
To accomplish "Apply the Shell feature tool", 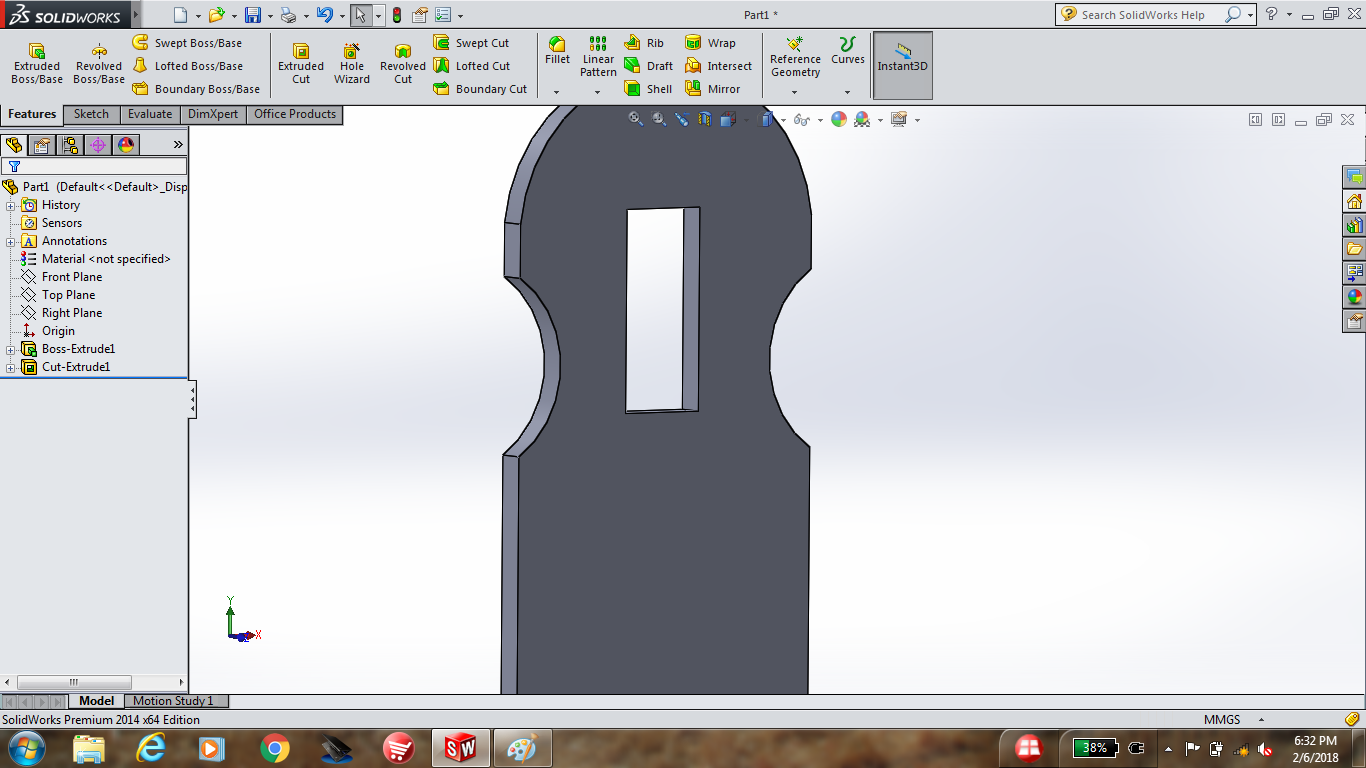I will [x=648, y=89].
